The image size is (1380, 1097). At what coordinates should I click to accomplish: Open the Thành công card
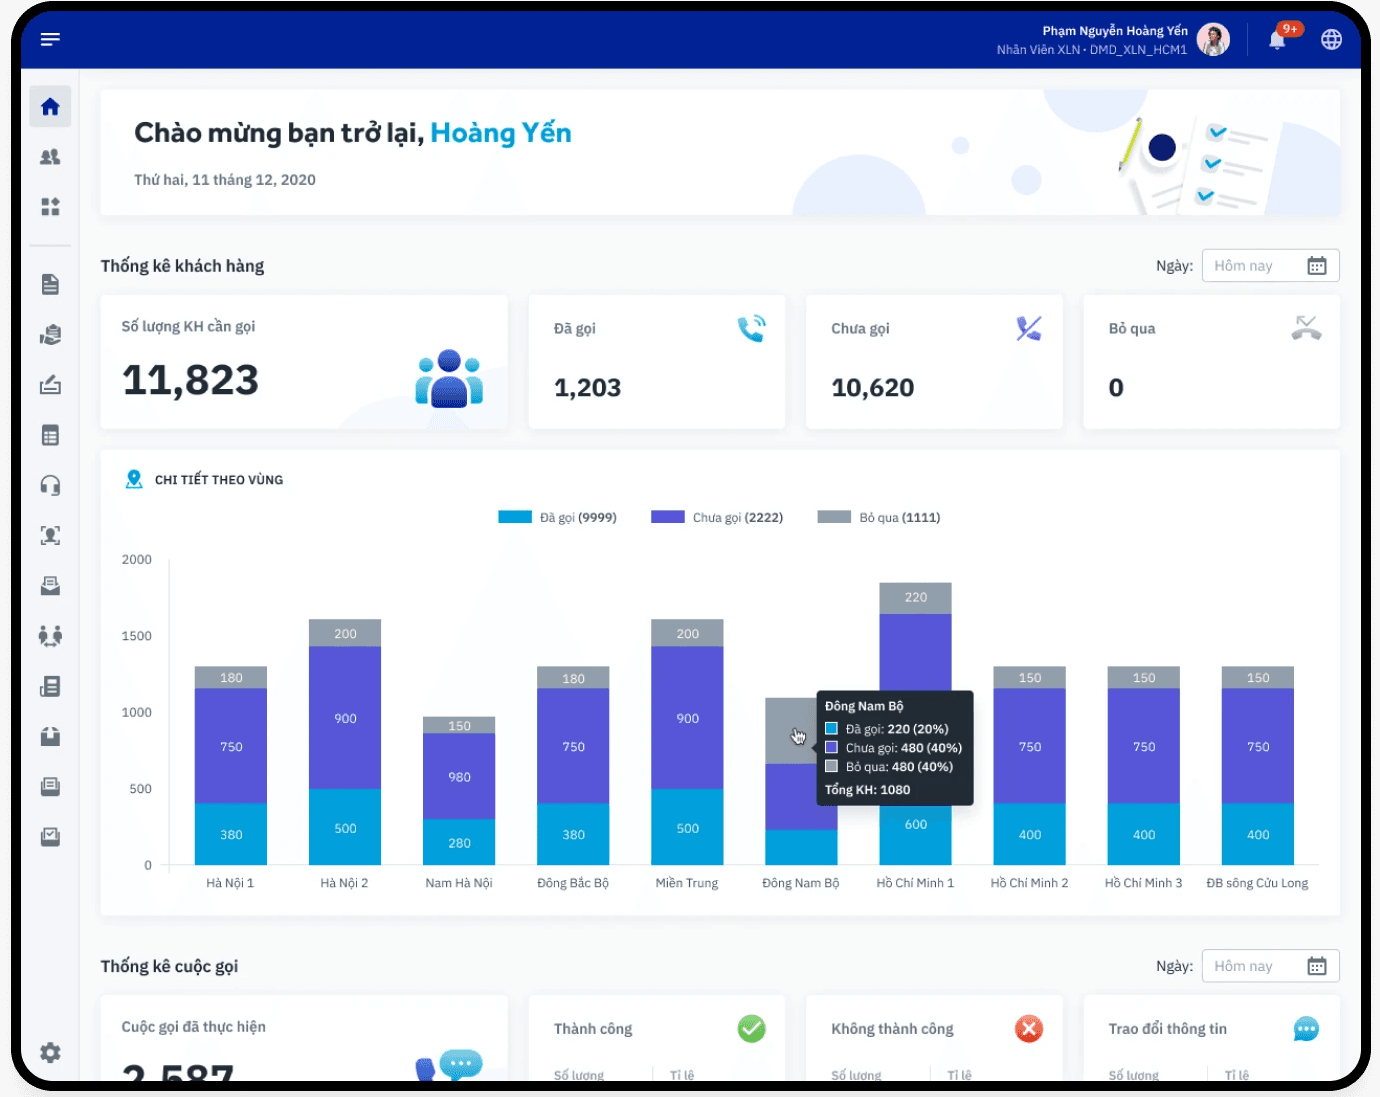pos(657,1038)
